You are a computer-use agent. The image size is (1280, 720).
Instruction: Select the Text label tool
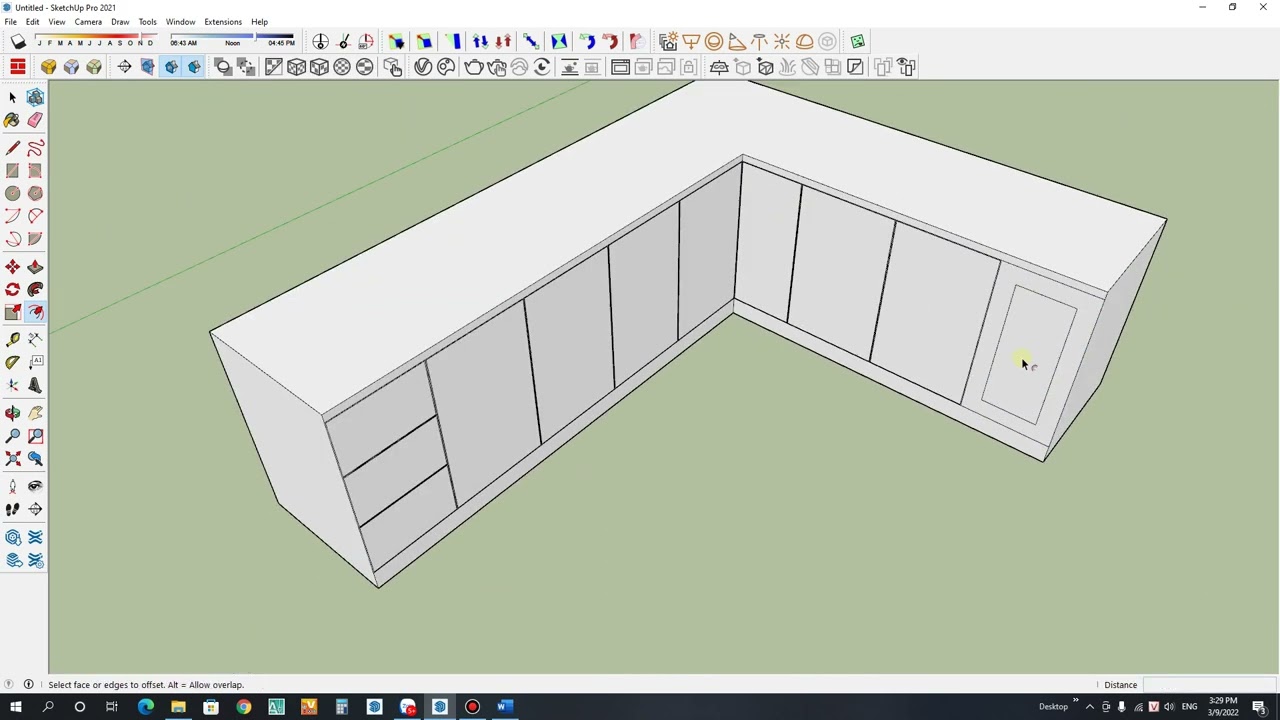click(x=35, y=363)
